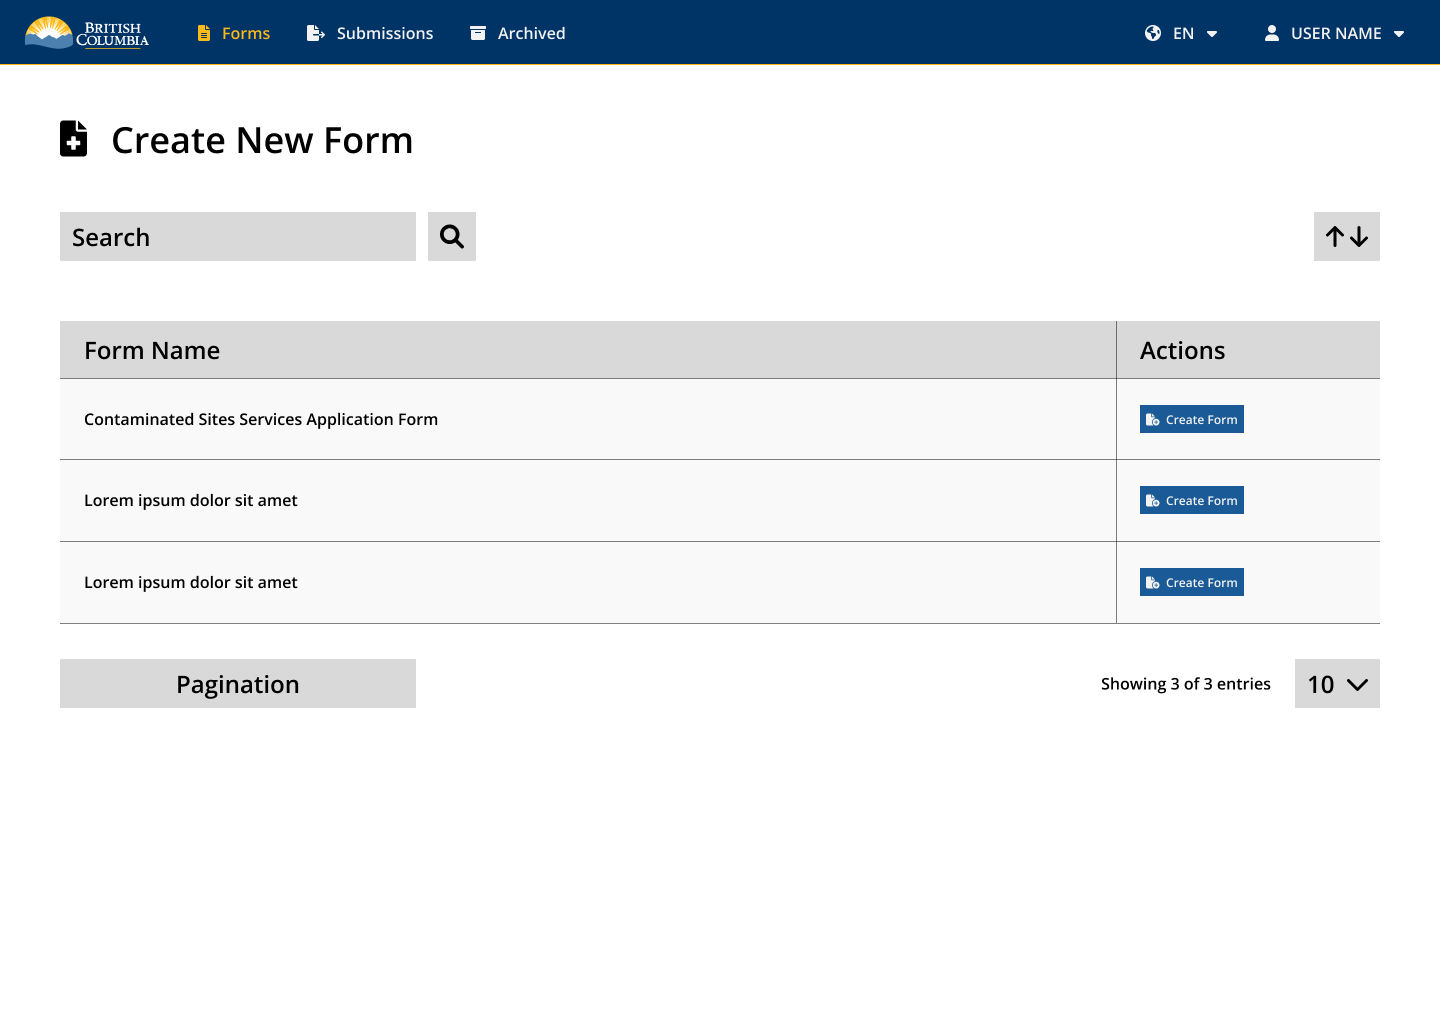Focus the Search input field
This screenshot has width=1440, height=1024.
coord(238,237)
